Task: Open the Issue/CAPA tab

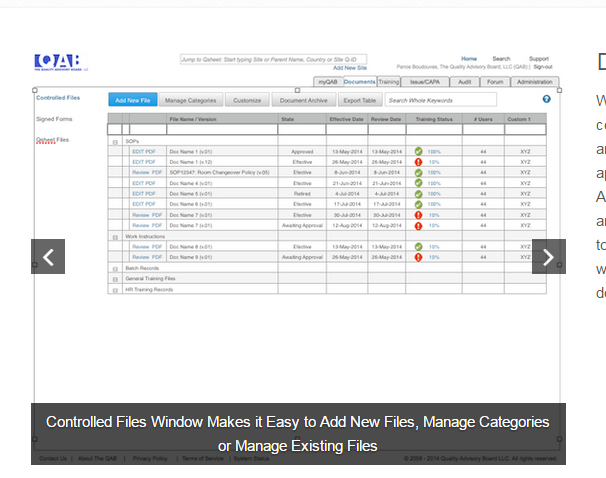Action: (x=425, y=82)
